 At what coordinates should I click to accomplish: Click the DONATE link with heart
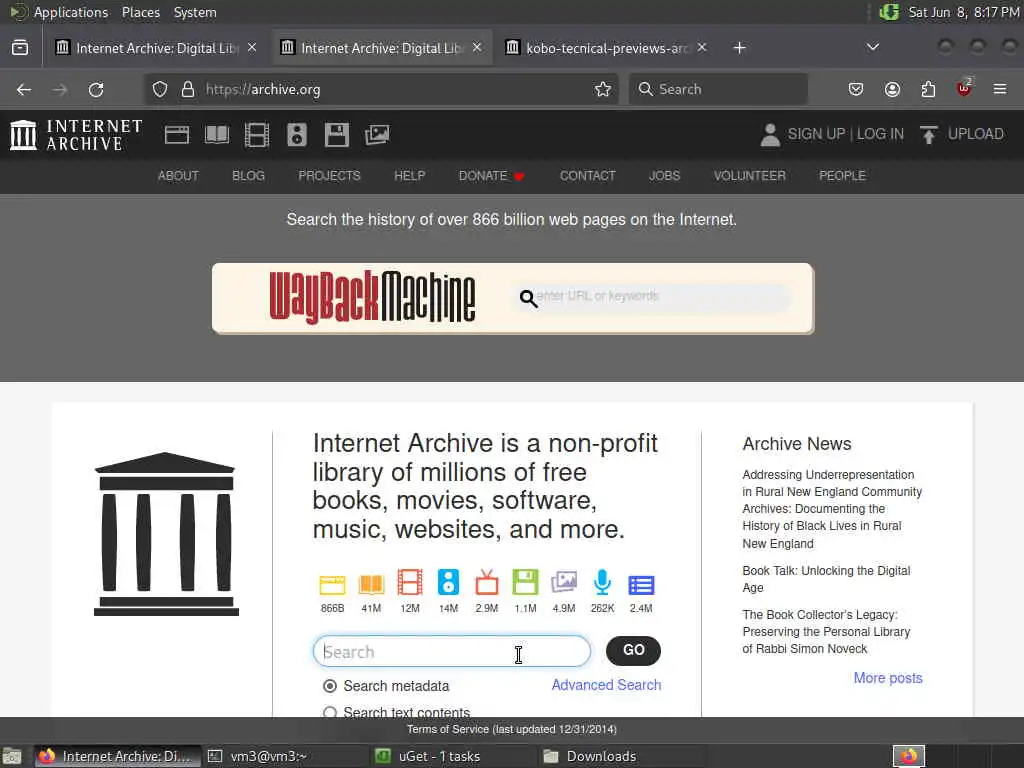(x=492, y=176)
